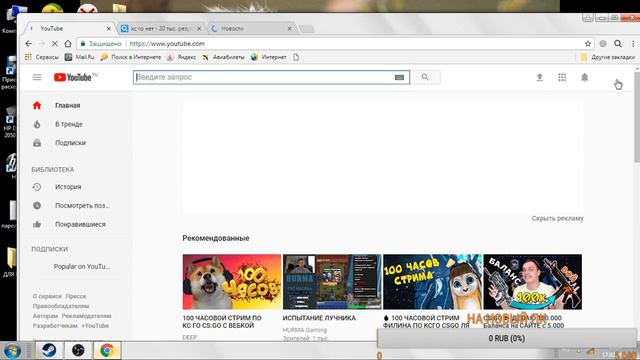Open a new tab button
Viewport: 640px width, 360px height.
click(x=307, y=29)
